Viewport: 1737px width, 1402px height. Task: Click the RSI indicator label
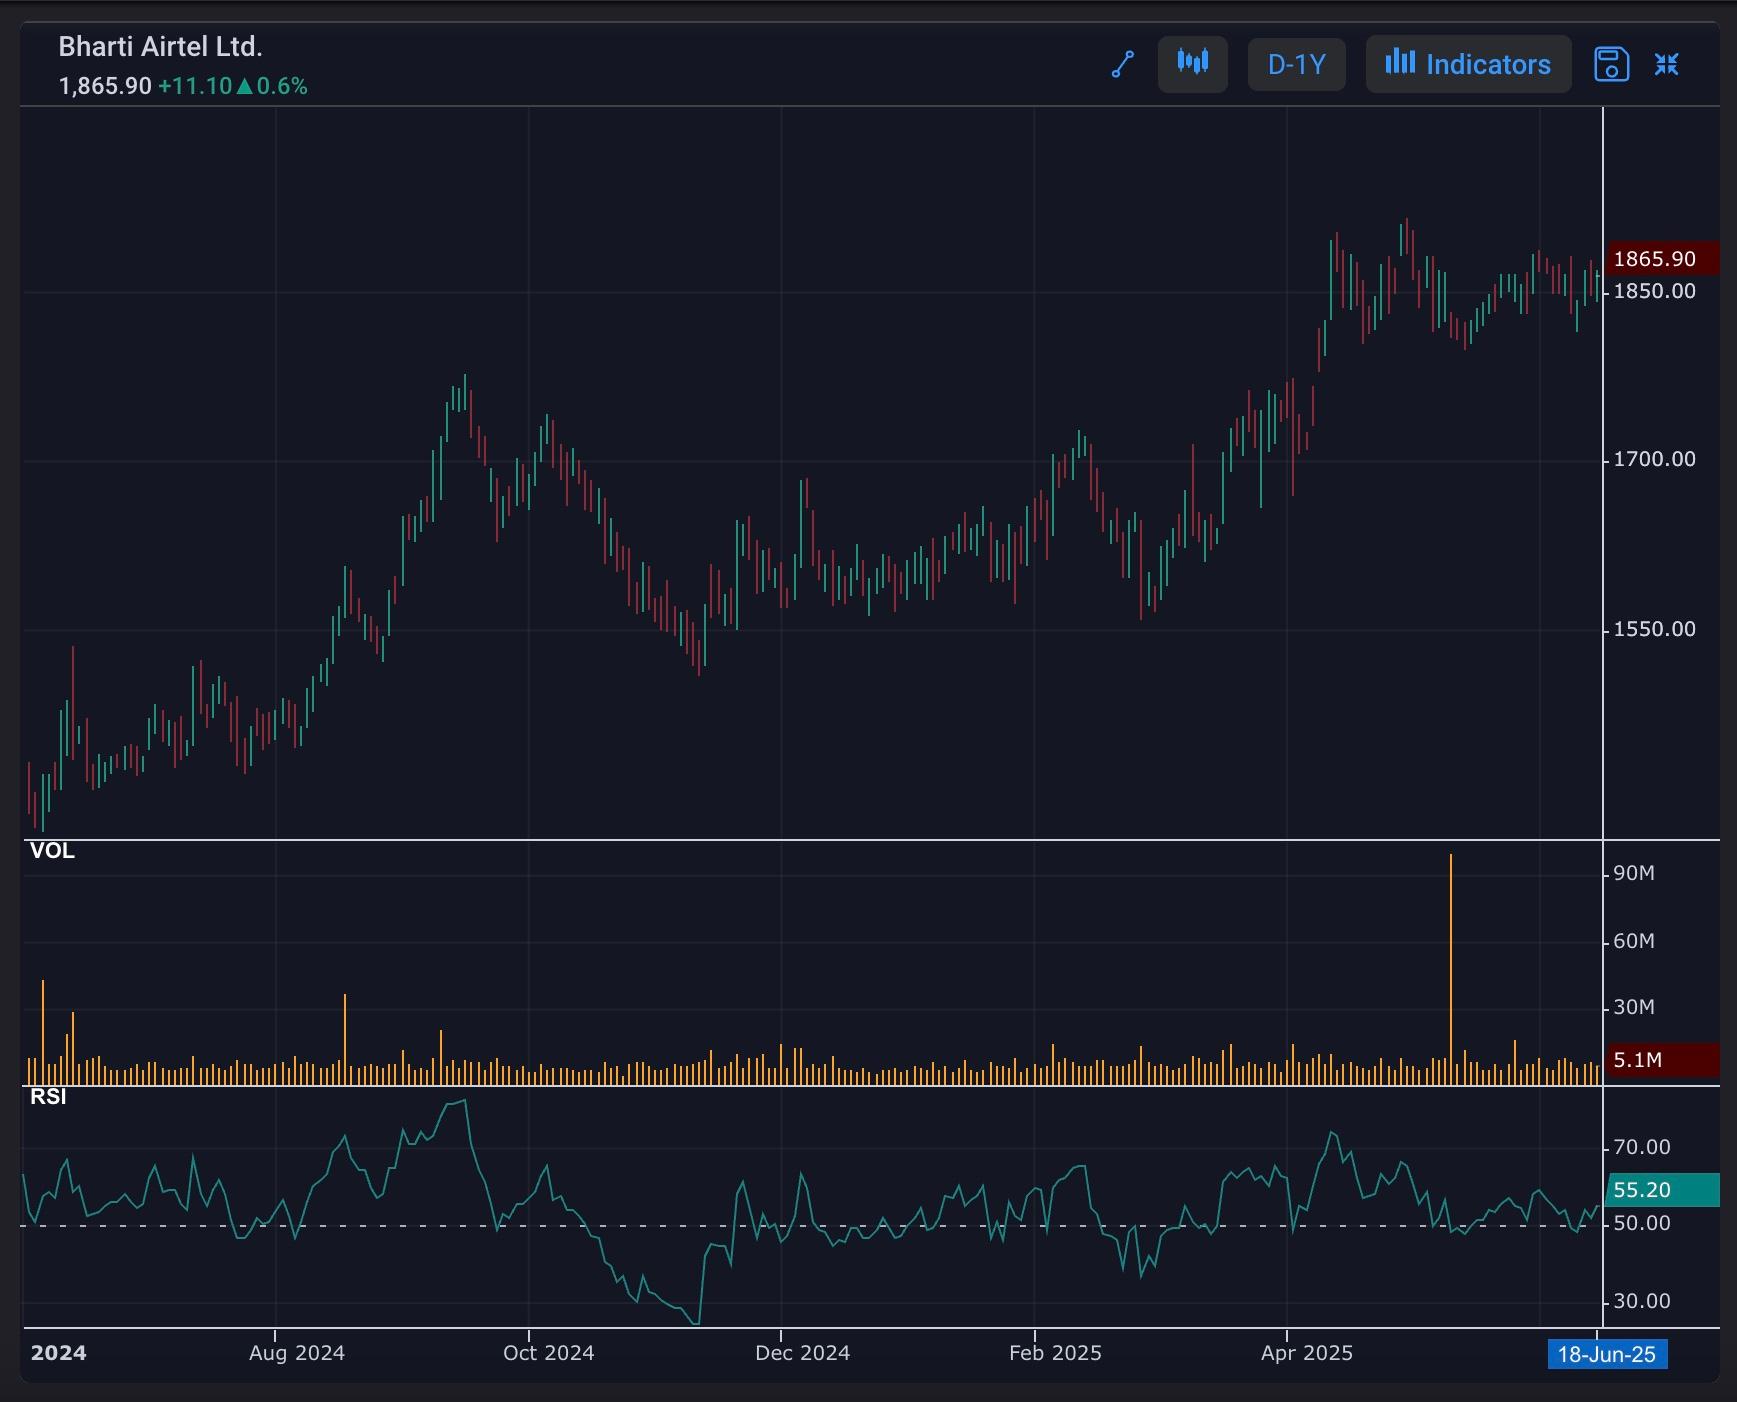[48, 1097]
